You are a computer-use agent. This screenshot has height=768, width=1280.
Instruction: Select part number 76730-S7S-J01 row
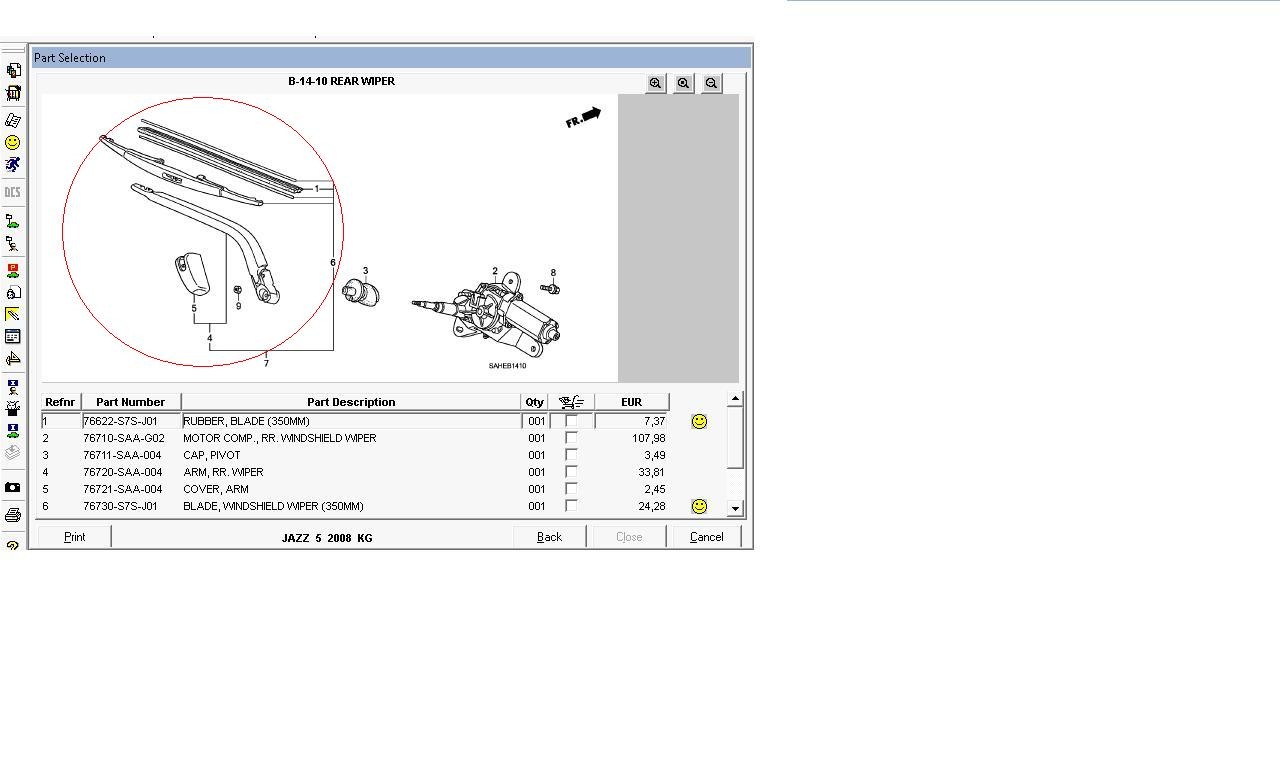[120, 506]
